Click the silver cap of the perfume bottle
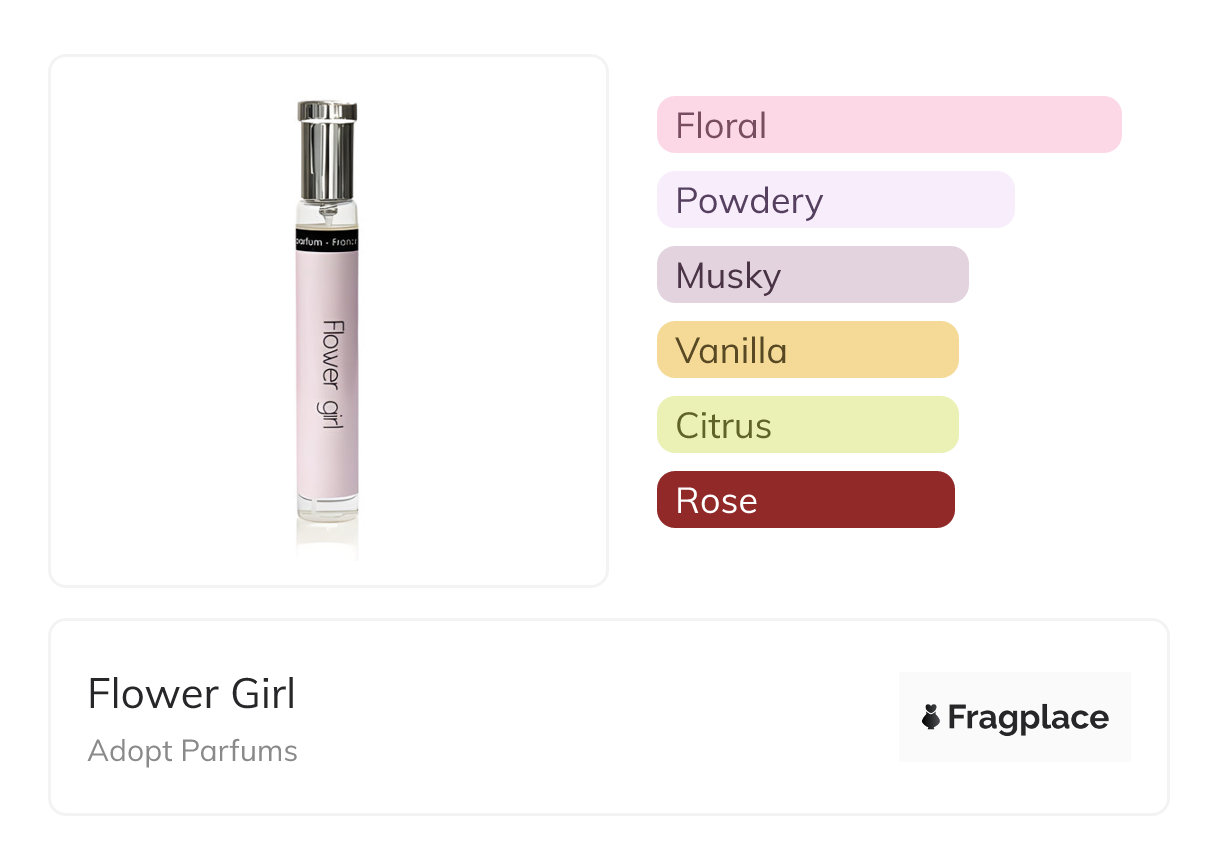The image size is (1218, 864). click(x=327, y=150)
